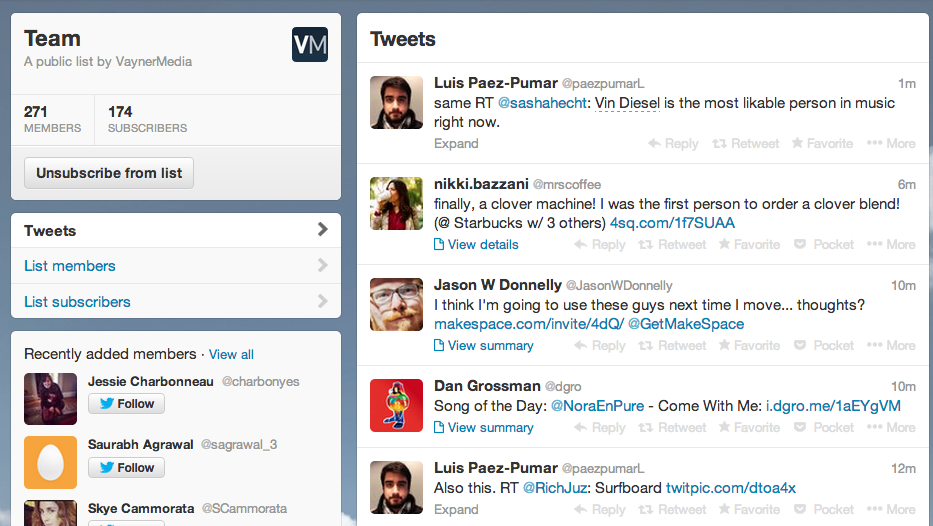933x526 pixels.
Task: Retweet Jason W Donnelly's tweet
Action: point(672,345)
